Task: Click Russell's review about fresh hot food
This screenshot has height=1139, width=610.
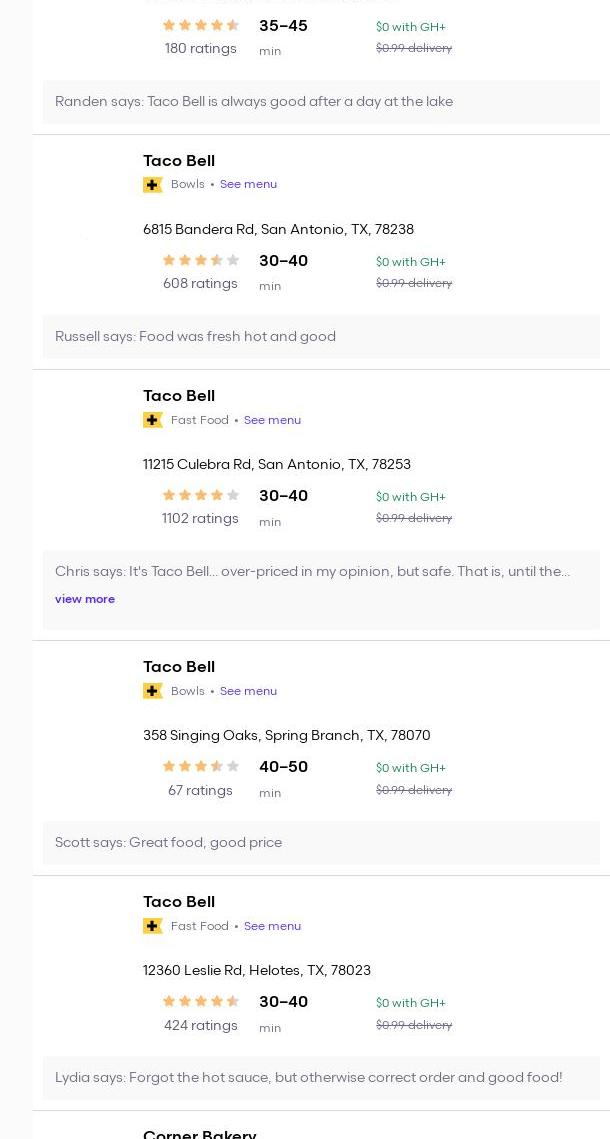Action: coord(195,336)
